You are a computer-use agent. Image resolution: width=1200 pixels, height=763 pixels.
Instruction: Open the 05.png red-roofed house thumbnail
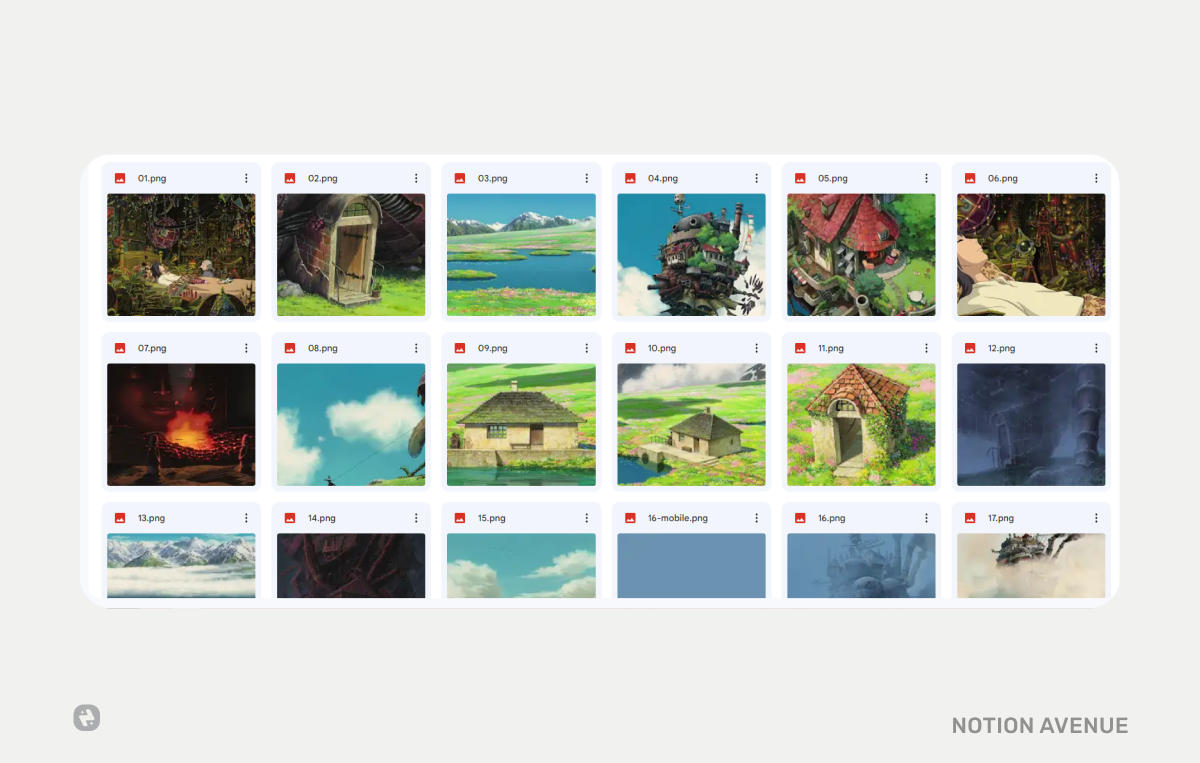click(861, 255)
